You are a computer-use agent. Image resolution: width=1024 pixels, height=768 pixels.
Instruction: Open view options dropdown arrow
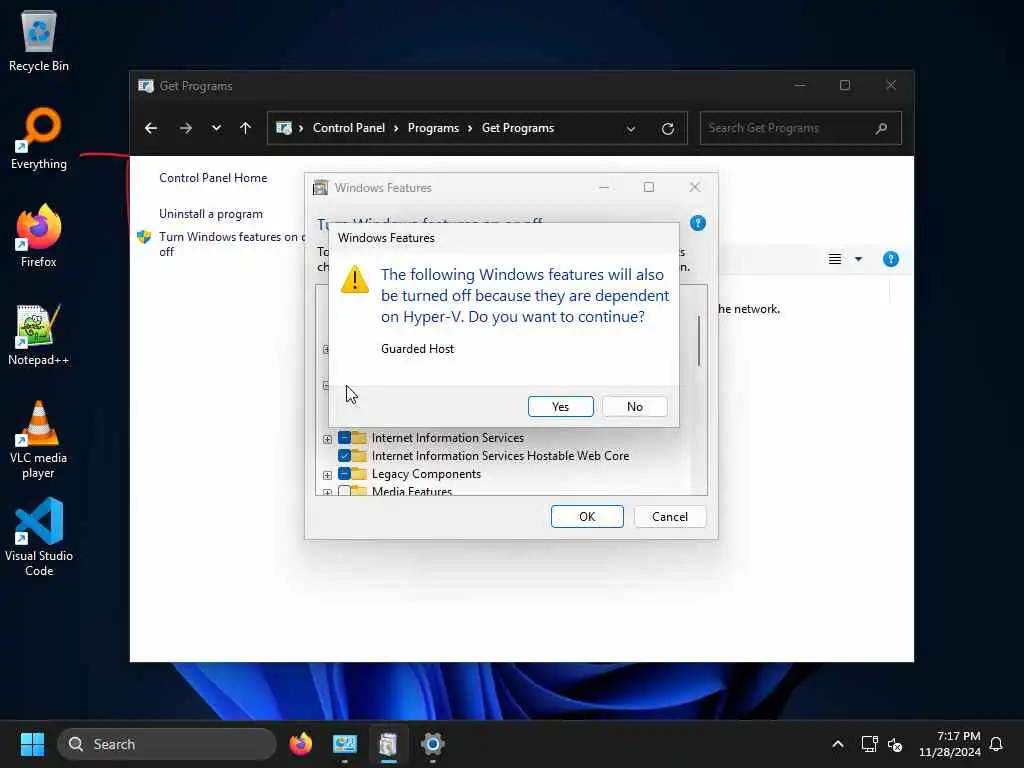tap(858, 259)
